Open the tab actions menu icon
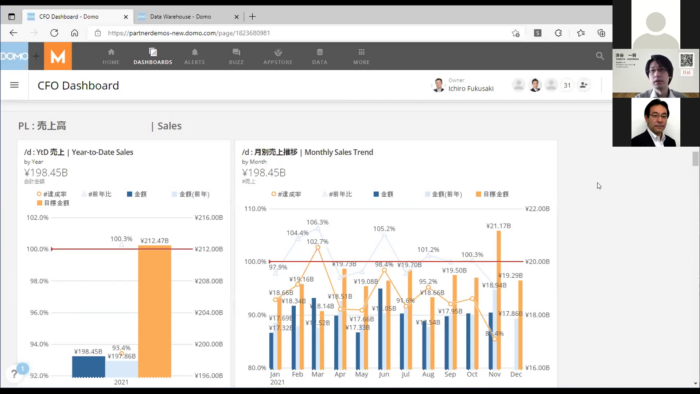The image size is (700, 394). (12, 17)
